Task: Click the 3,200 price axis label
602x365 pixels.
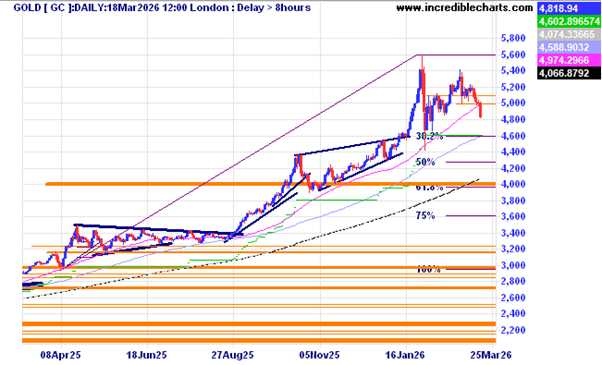Action: tap(513, 249)
